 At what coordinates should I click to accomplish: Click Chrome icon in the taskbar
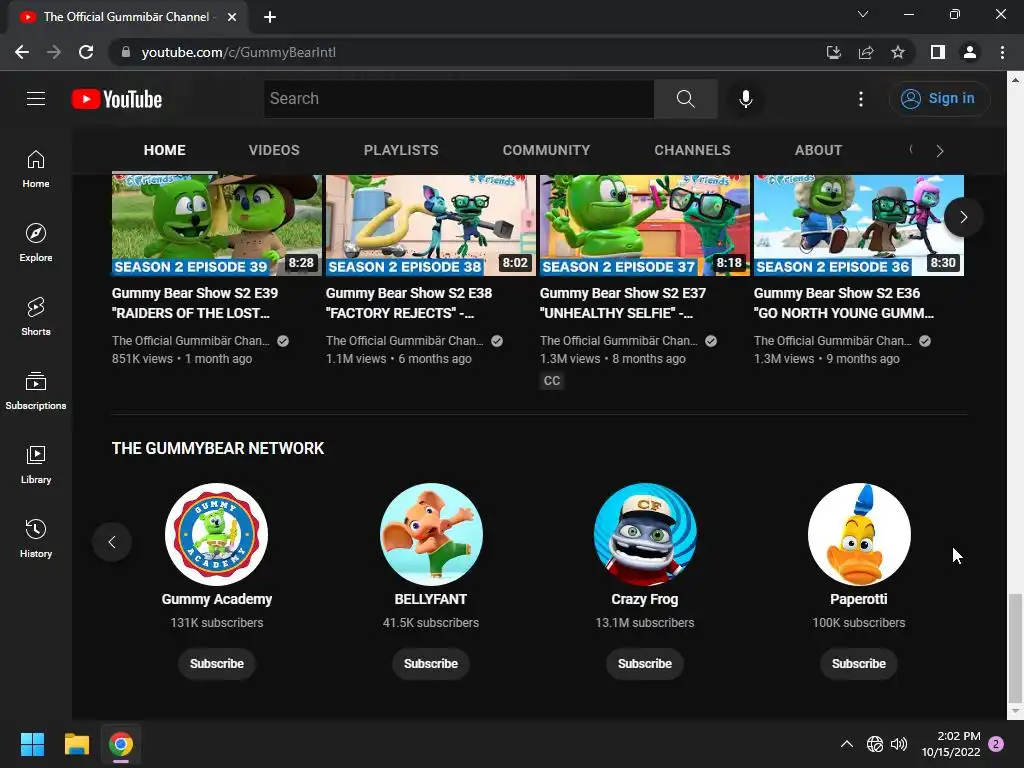(121, 744)
